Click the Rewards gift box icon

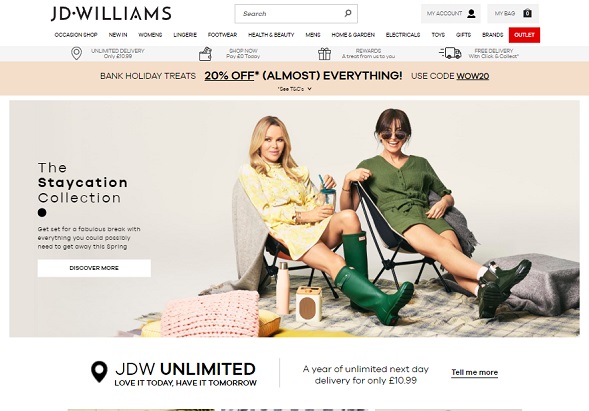point(325,54)
